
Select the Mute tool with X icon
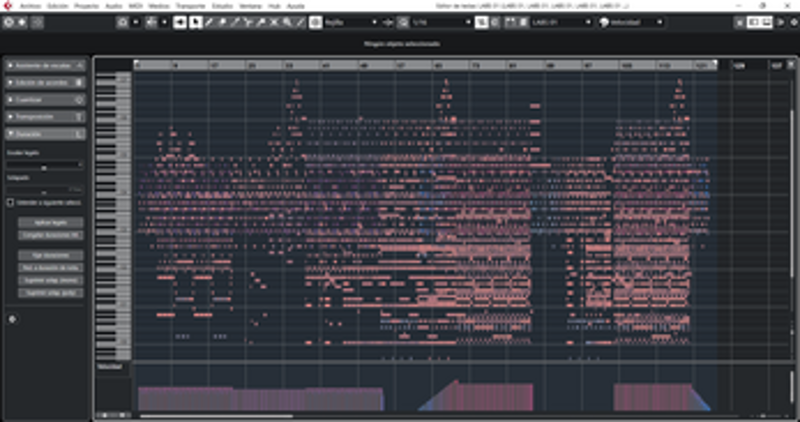(273, 21)
